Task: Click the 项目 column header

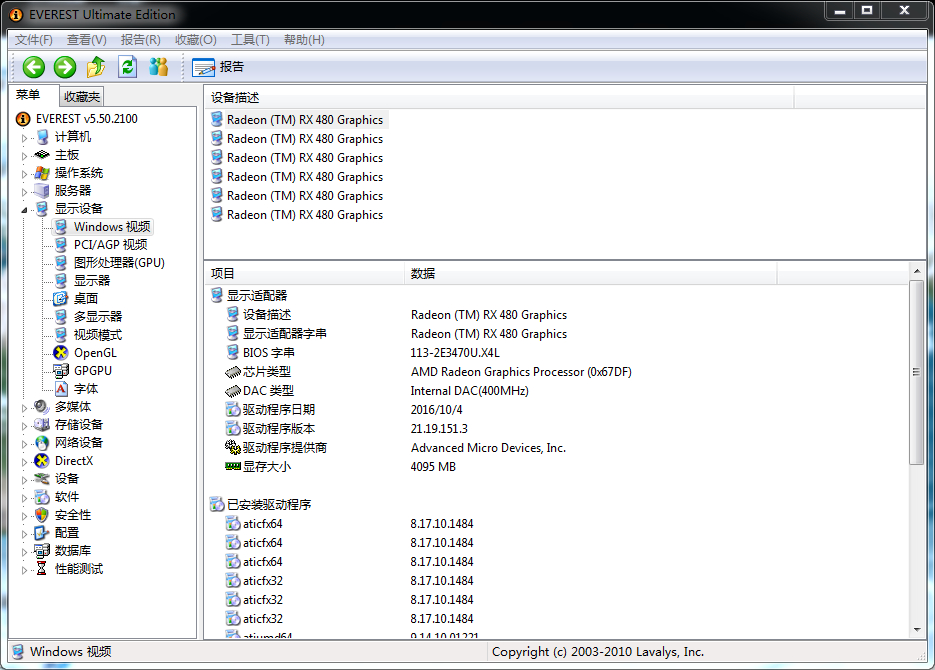Action: tap(305, 274)
